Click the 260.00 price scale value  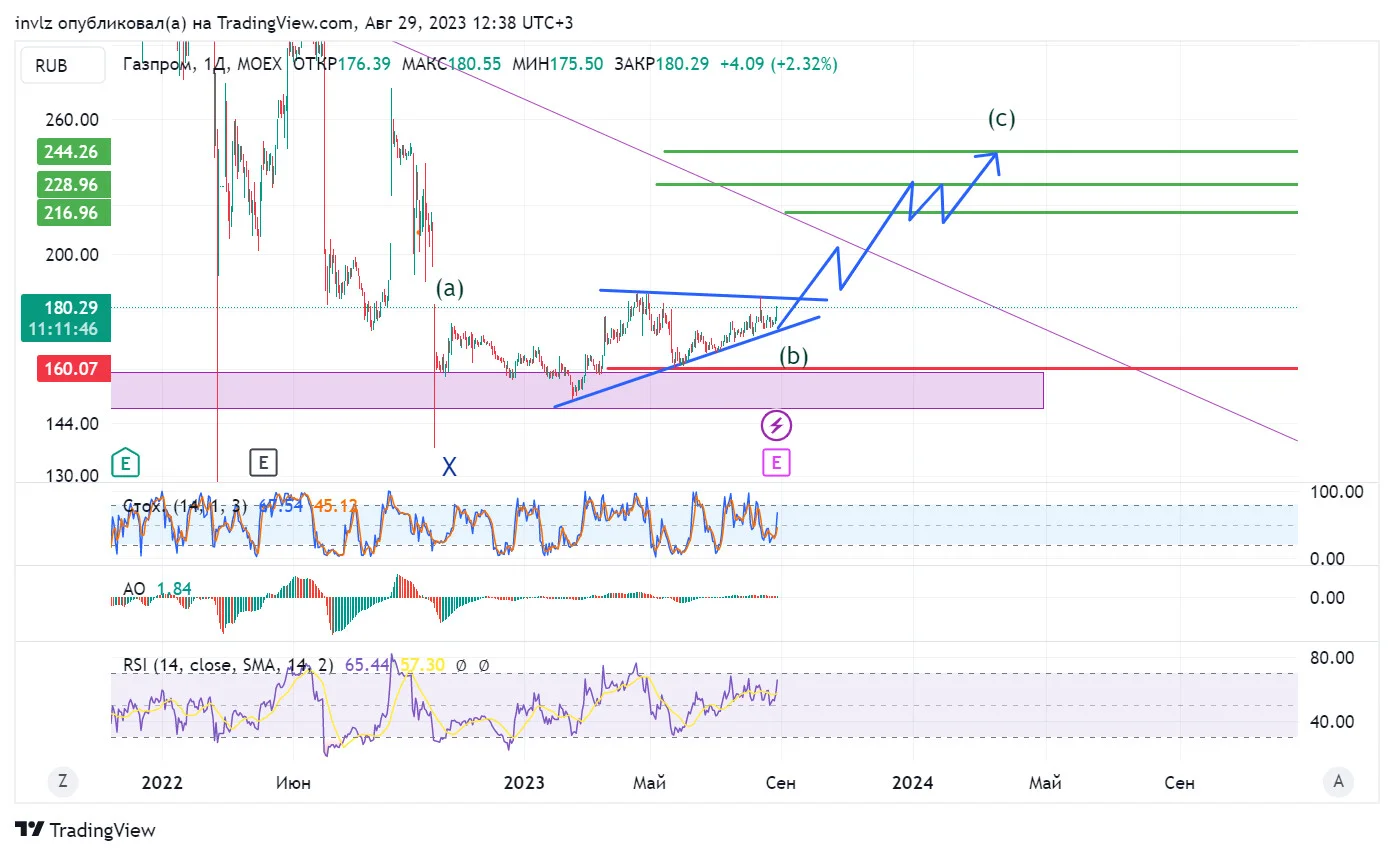[x=72, y=120]
